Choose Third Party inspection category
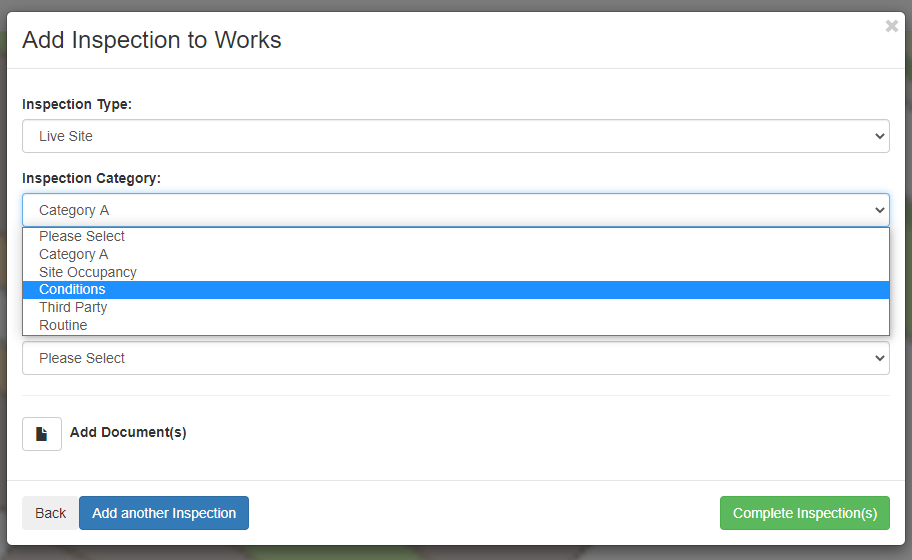The width and height of the screenshot is (912, 560). (x=73, y=308)
